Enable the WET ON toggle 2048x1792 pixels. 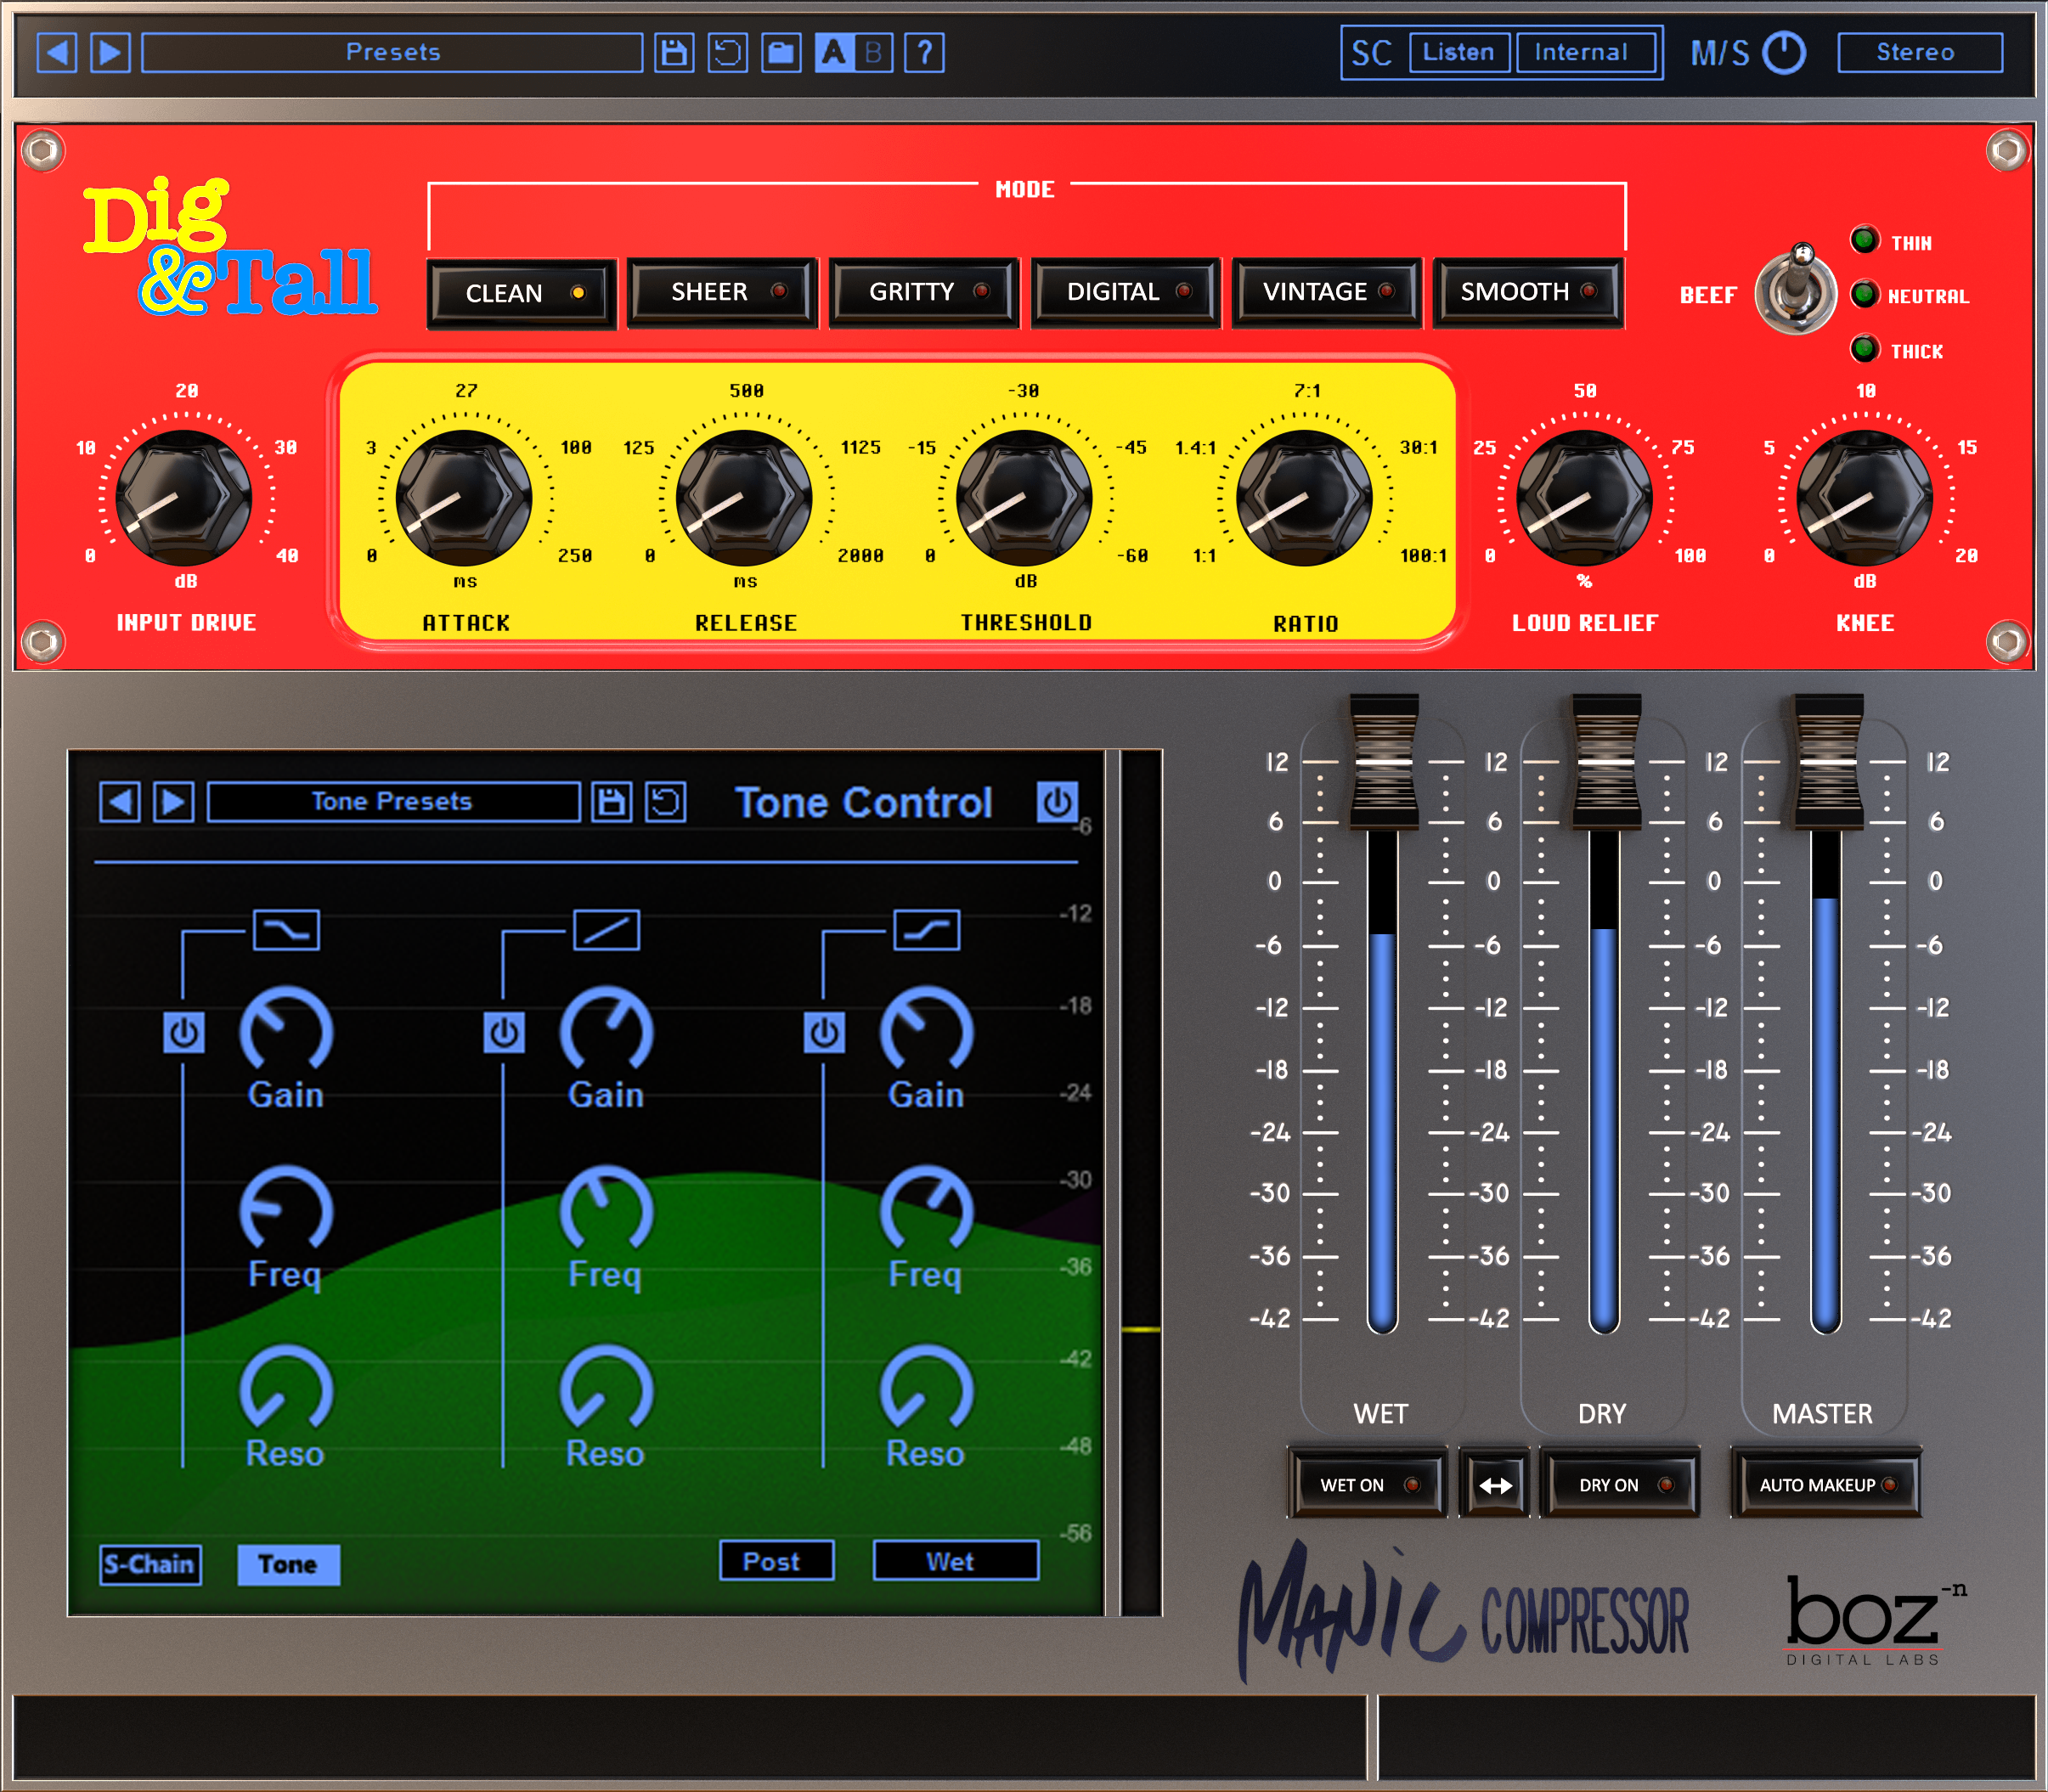click(1366, 1484)
